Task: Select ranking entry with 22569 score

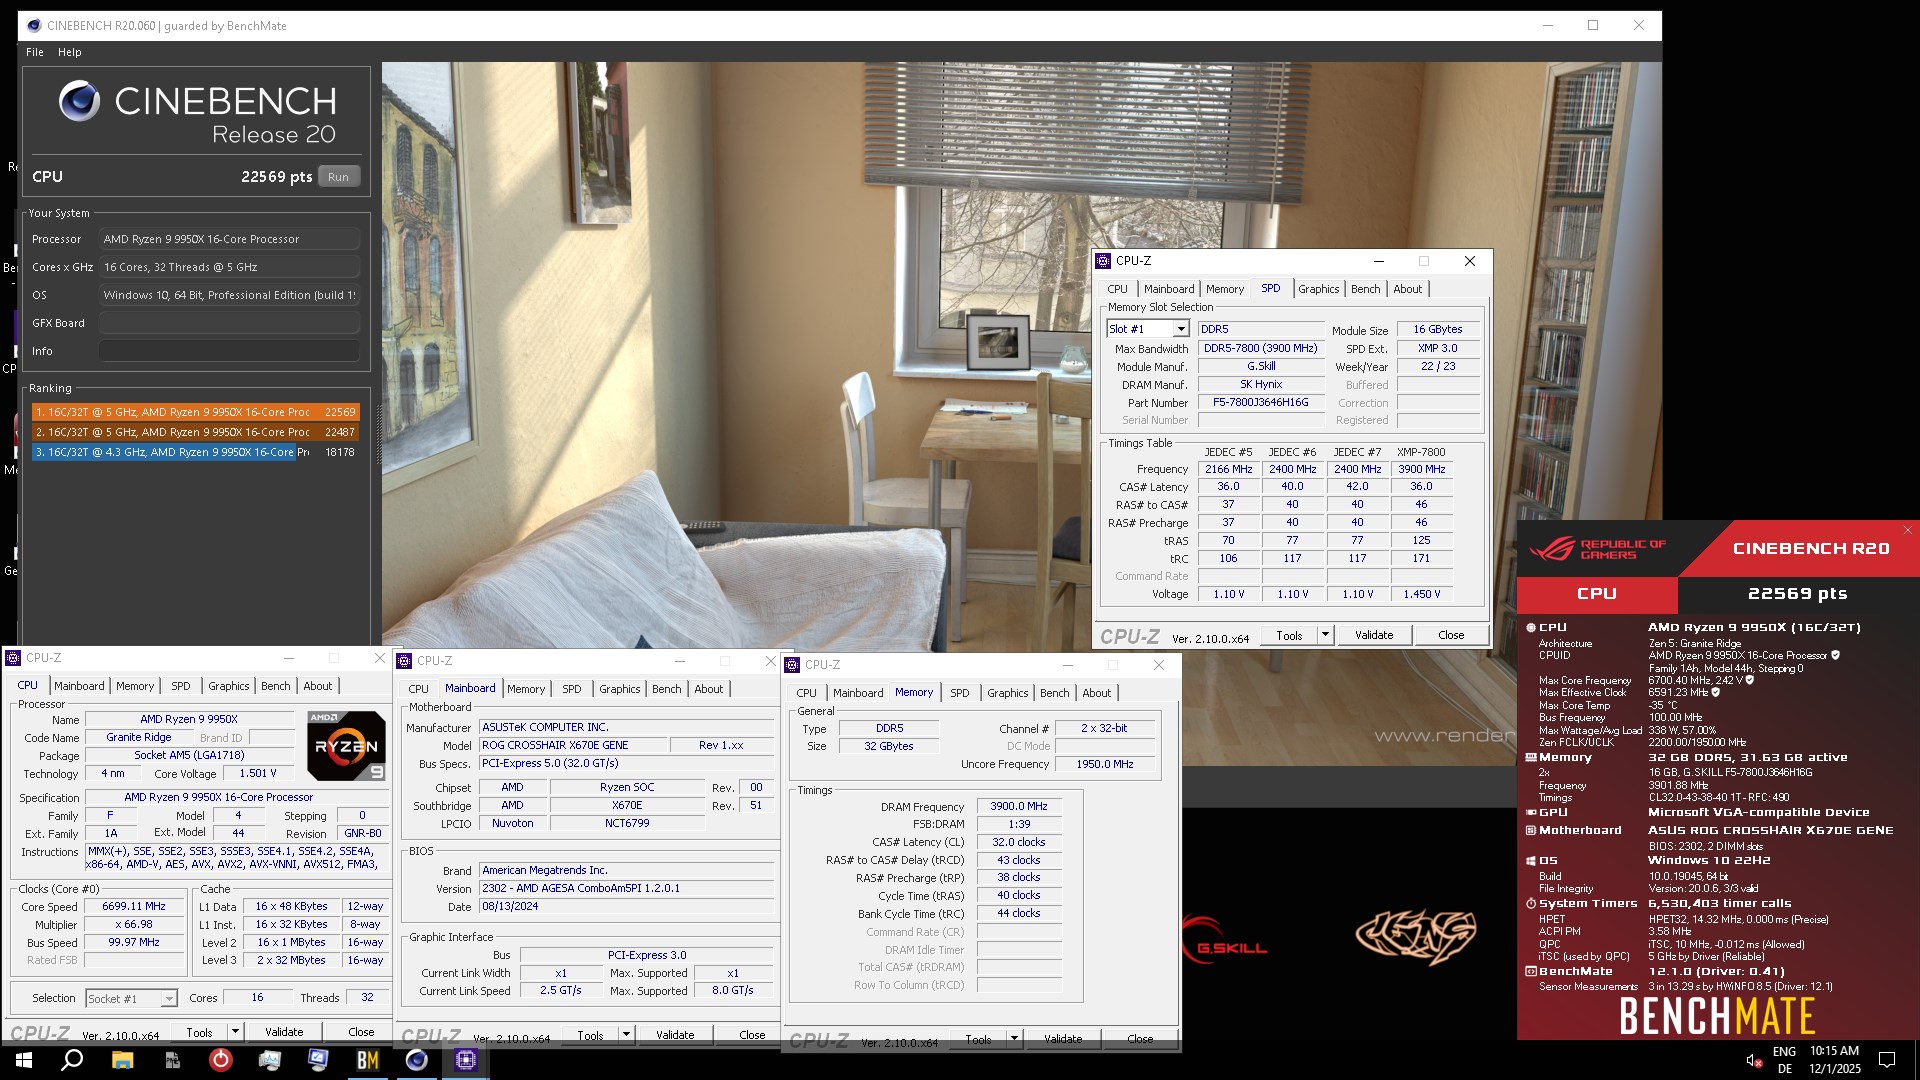Action: pos(195,412)
